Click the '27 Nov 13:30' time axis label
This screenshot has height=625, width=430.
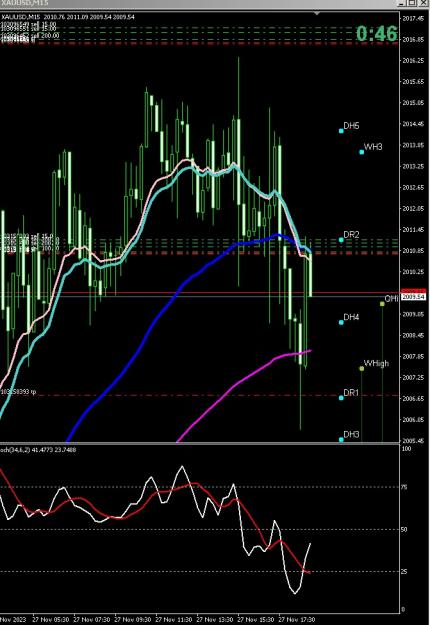tap(214, 620)
